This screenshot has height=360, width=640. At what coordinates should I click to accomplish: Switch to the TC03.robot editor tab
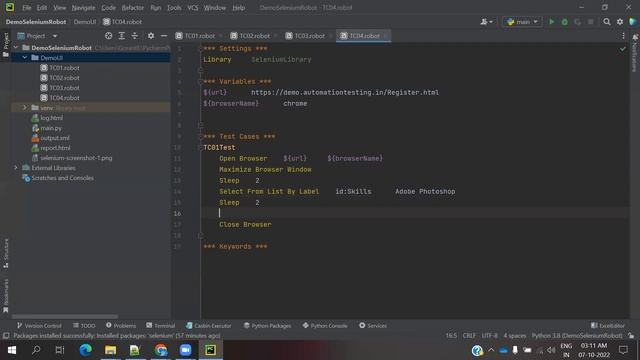(309, 36)
